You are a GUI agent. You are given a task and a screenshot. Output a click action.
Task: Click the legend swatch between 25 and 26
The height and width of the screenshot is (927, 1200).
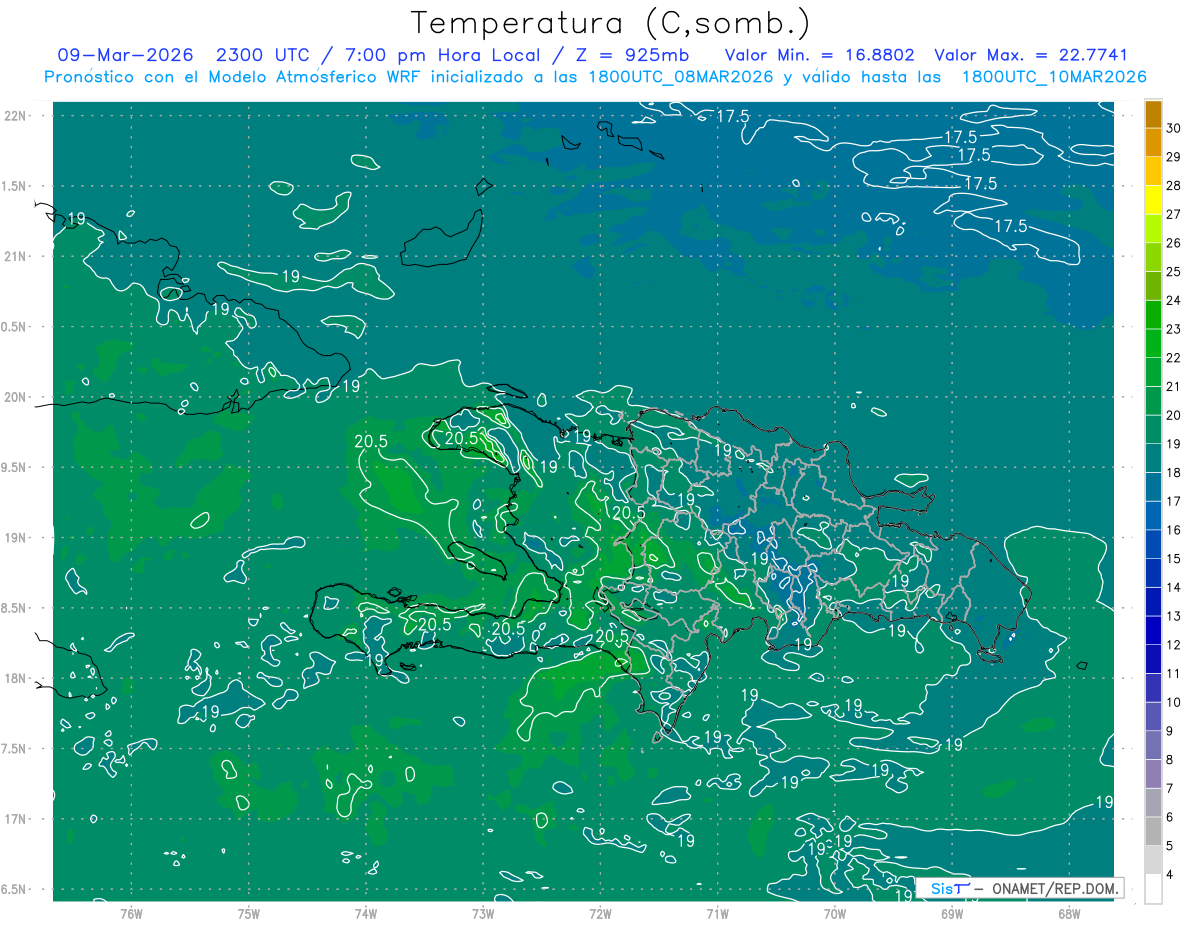pos(1153,258)
